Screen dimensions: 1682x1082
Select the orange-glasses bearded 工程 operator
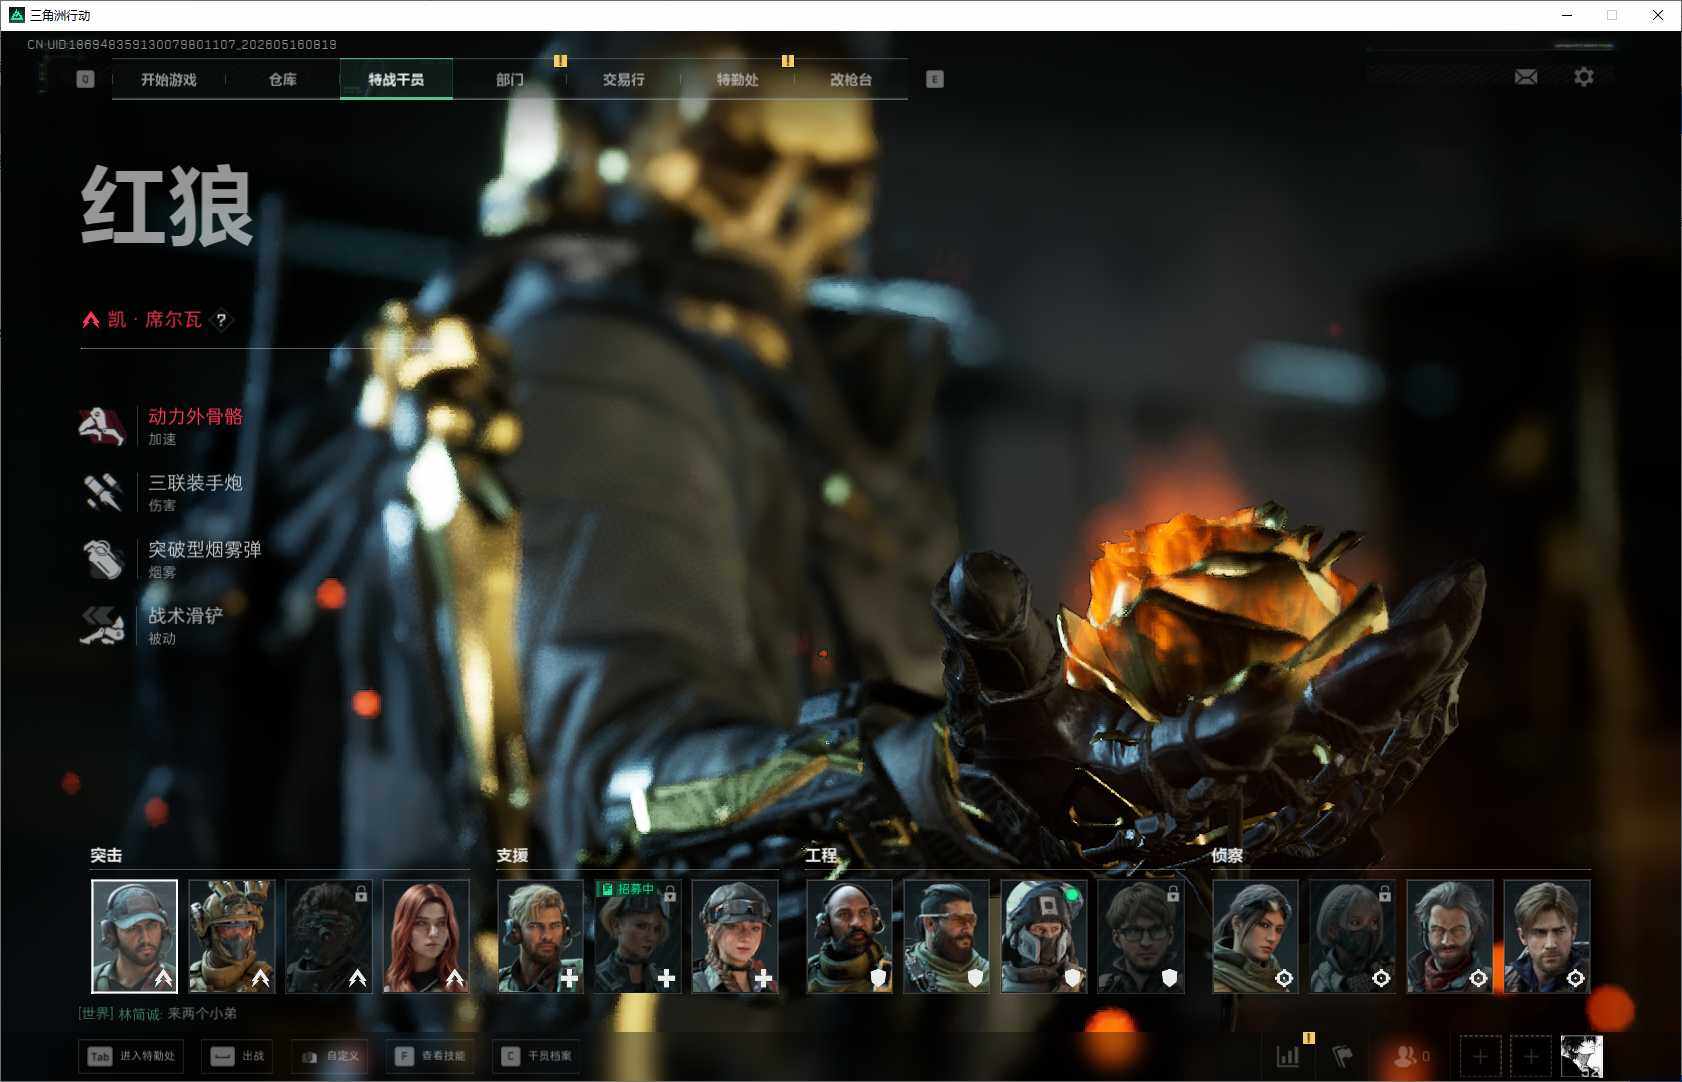(946, 936)
